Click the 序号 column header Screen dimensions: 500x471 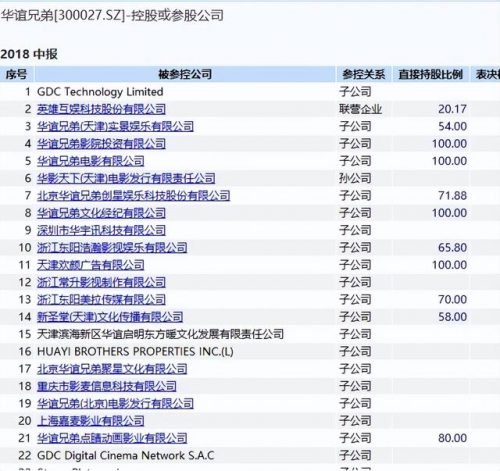(x=16, y=74)
